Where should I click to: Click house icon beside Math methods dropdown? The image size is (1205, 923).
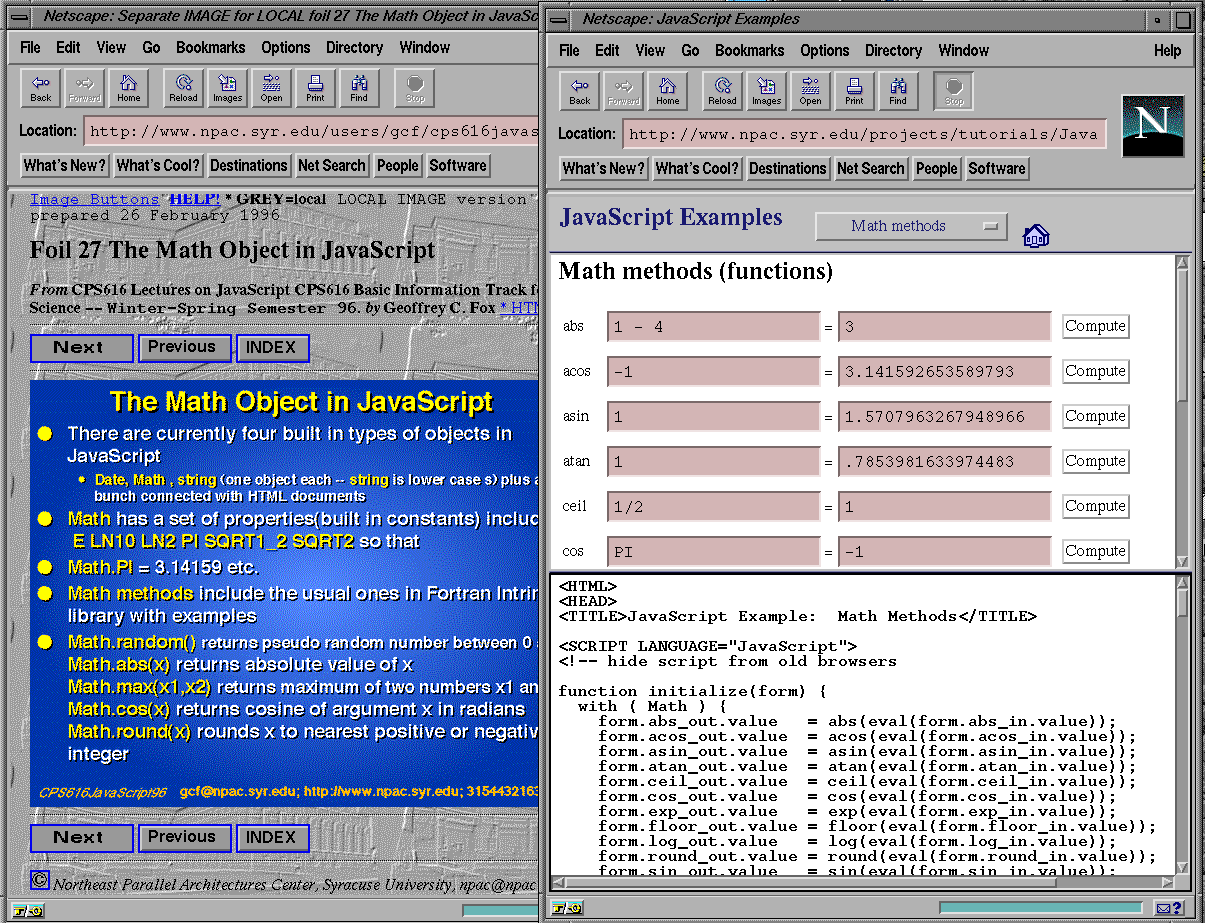pyautogui.click(x=1036, y=236)
